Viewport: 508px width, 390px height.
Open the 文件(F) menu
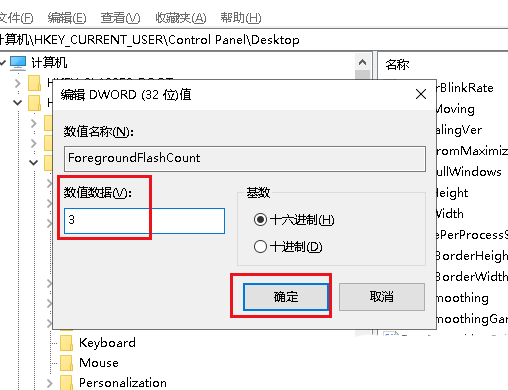click(16, 18)
